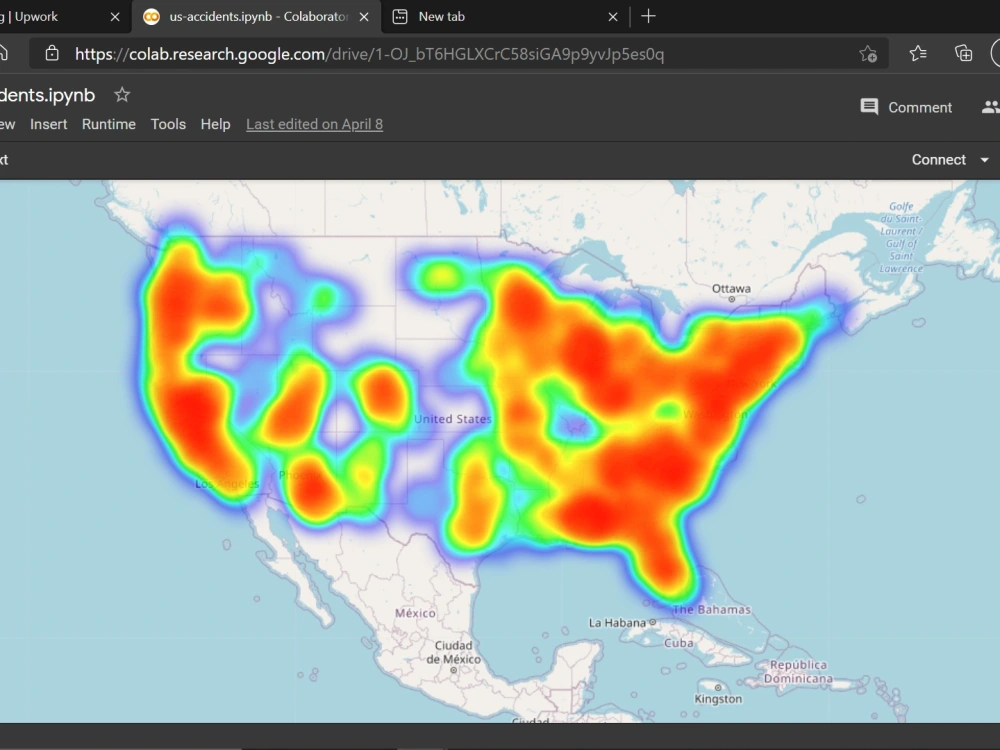Click the Ottawa label on the map
Image resolution: width=1000 pixels, height=750 pixels.
click(732, 289)
